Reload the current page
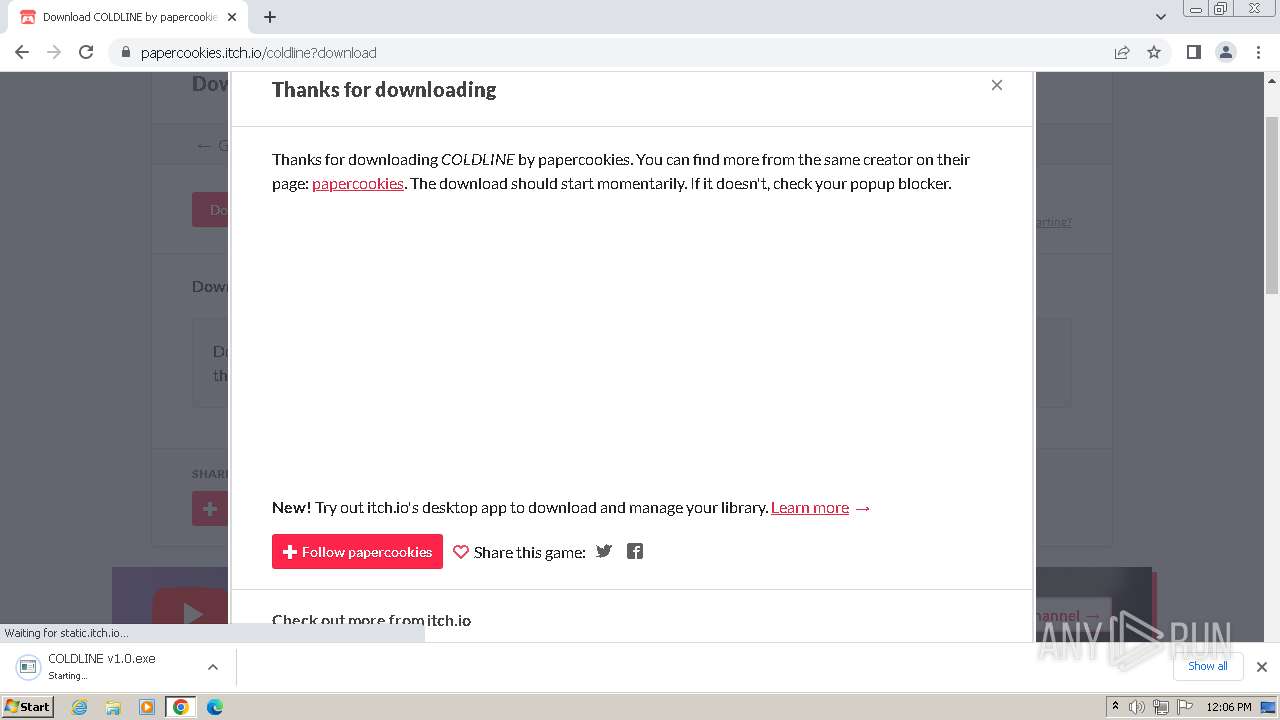This screenshot has width=1280, height=720. pyautogui.click(x=86, y=52)
